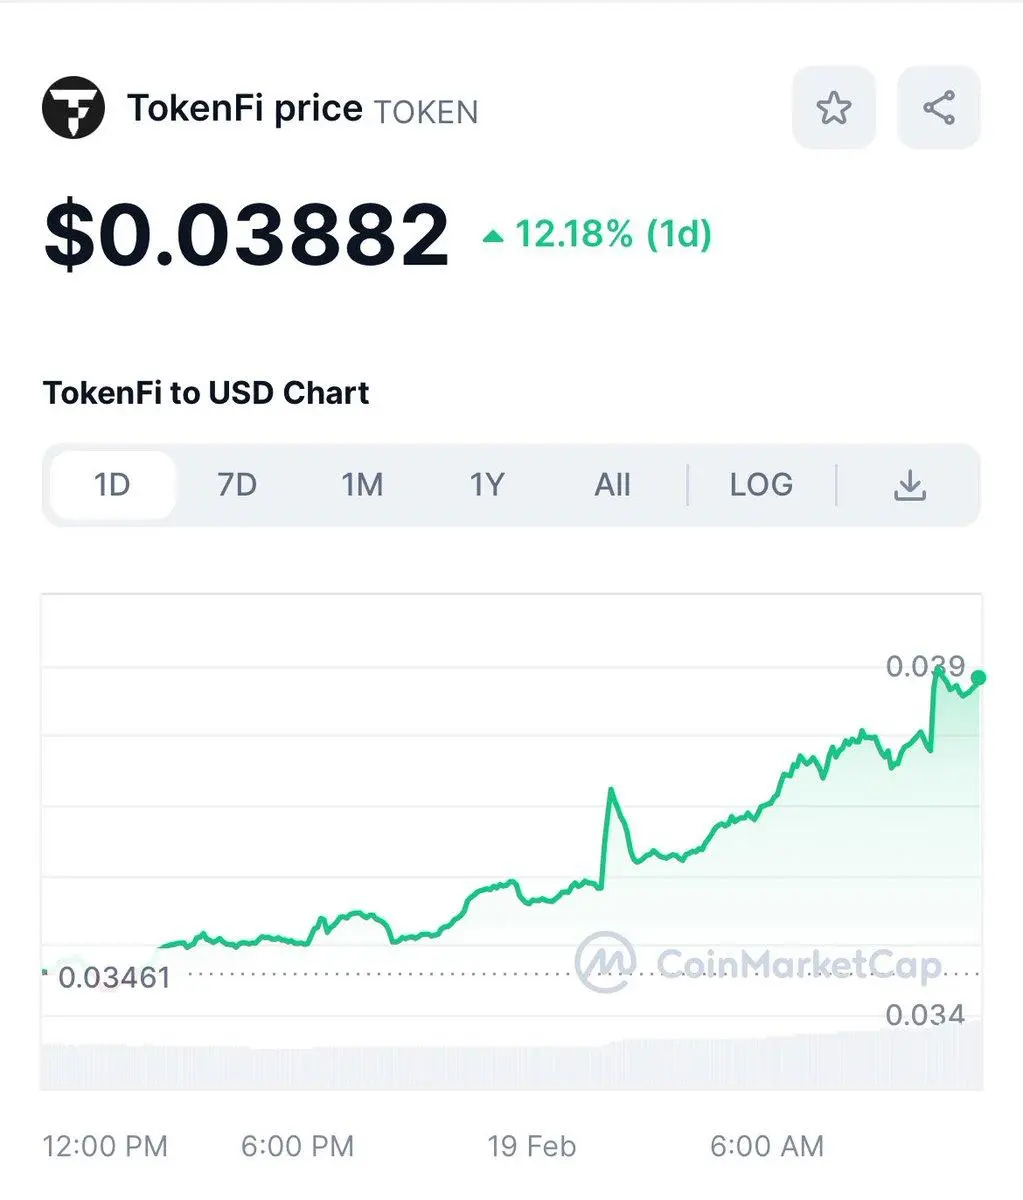
Task: Click the TokenFi price title
Action: [x=244, y=108]
